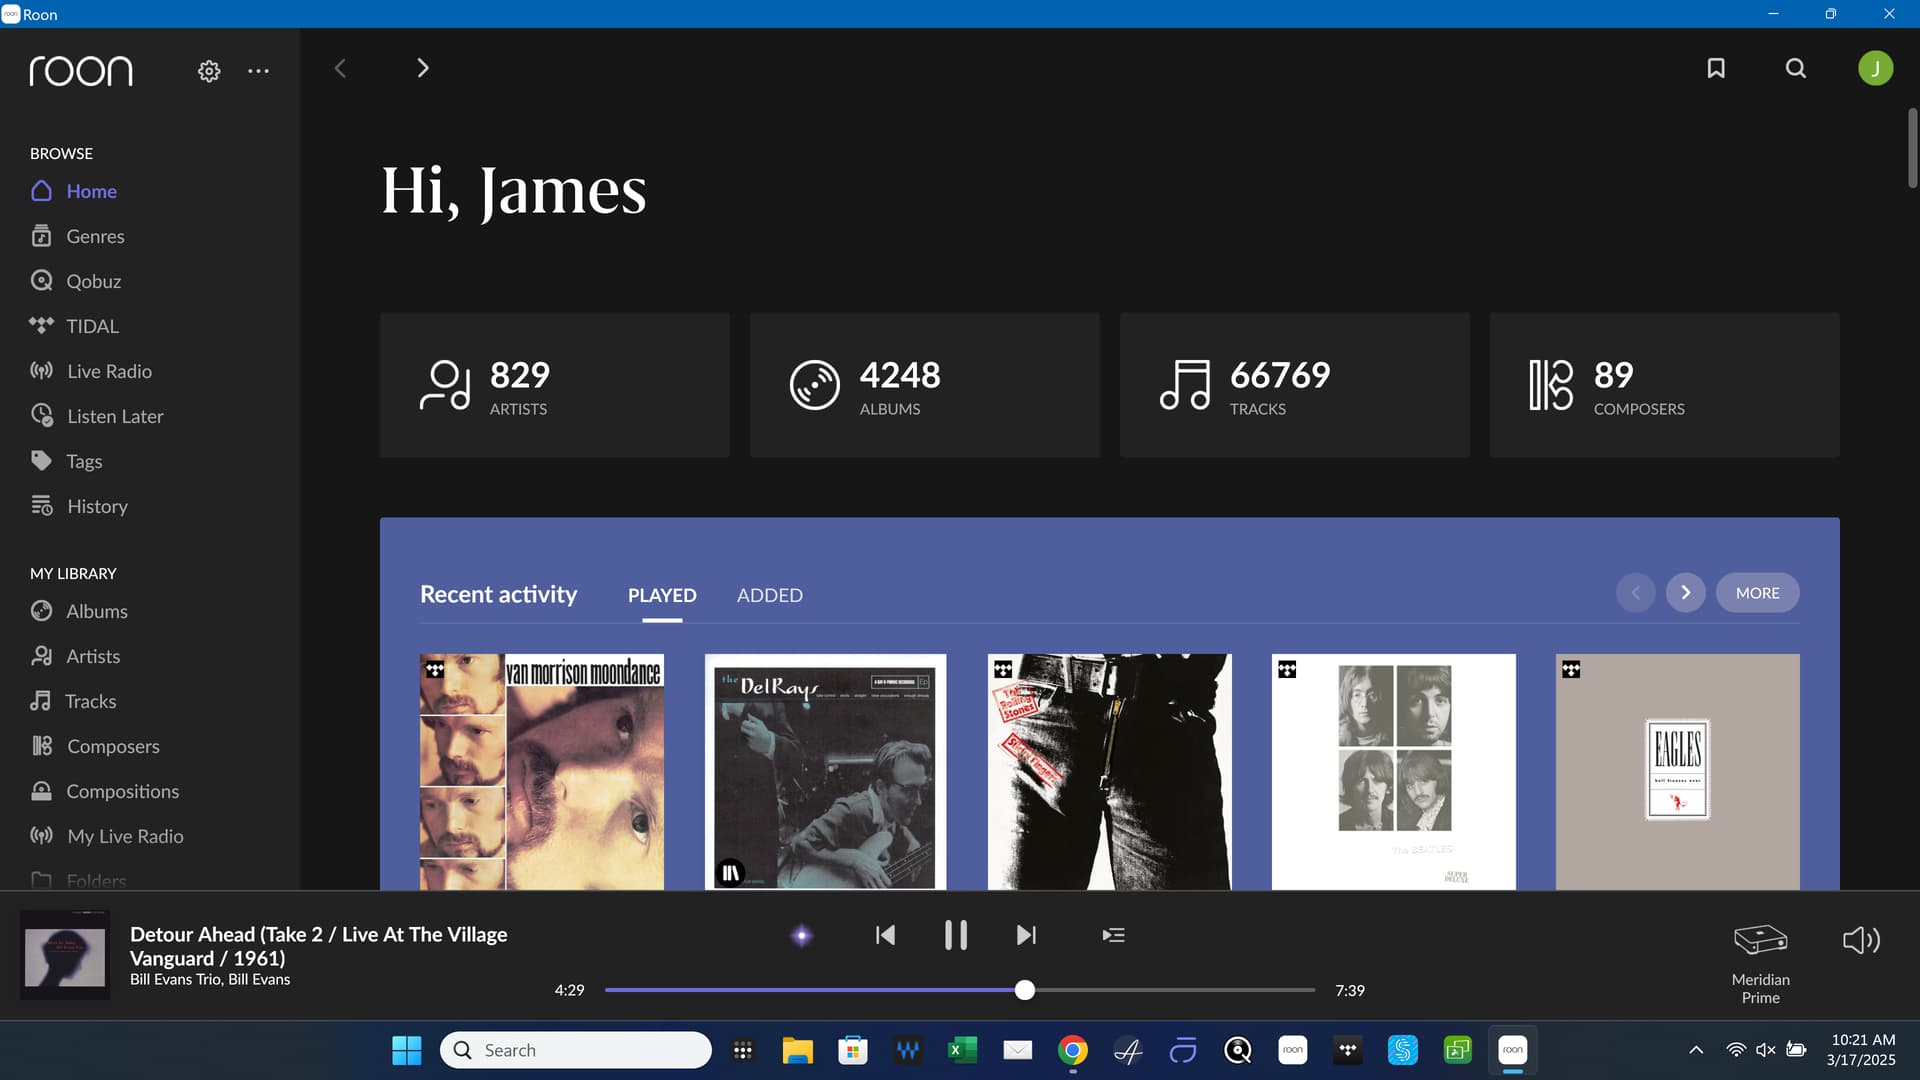Pause the current track

click(x=955, y=935)
